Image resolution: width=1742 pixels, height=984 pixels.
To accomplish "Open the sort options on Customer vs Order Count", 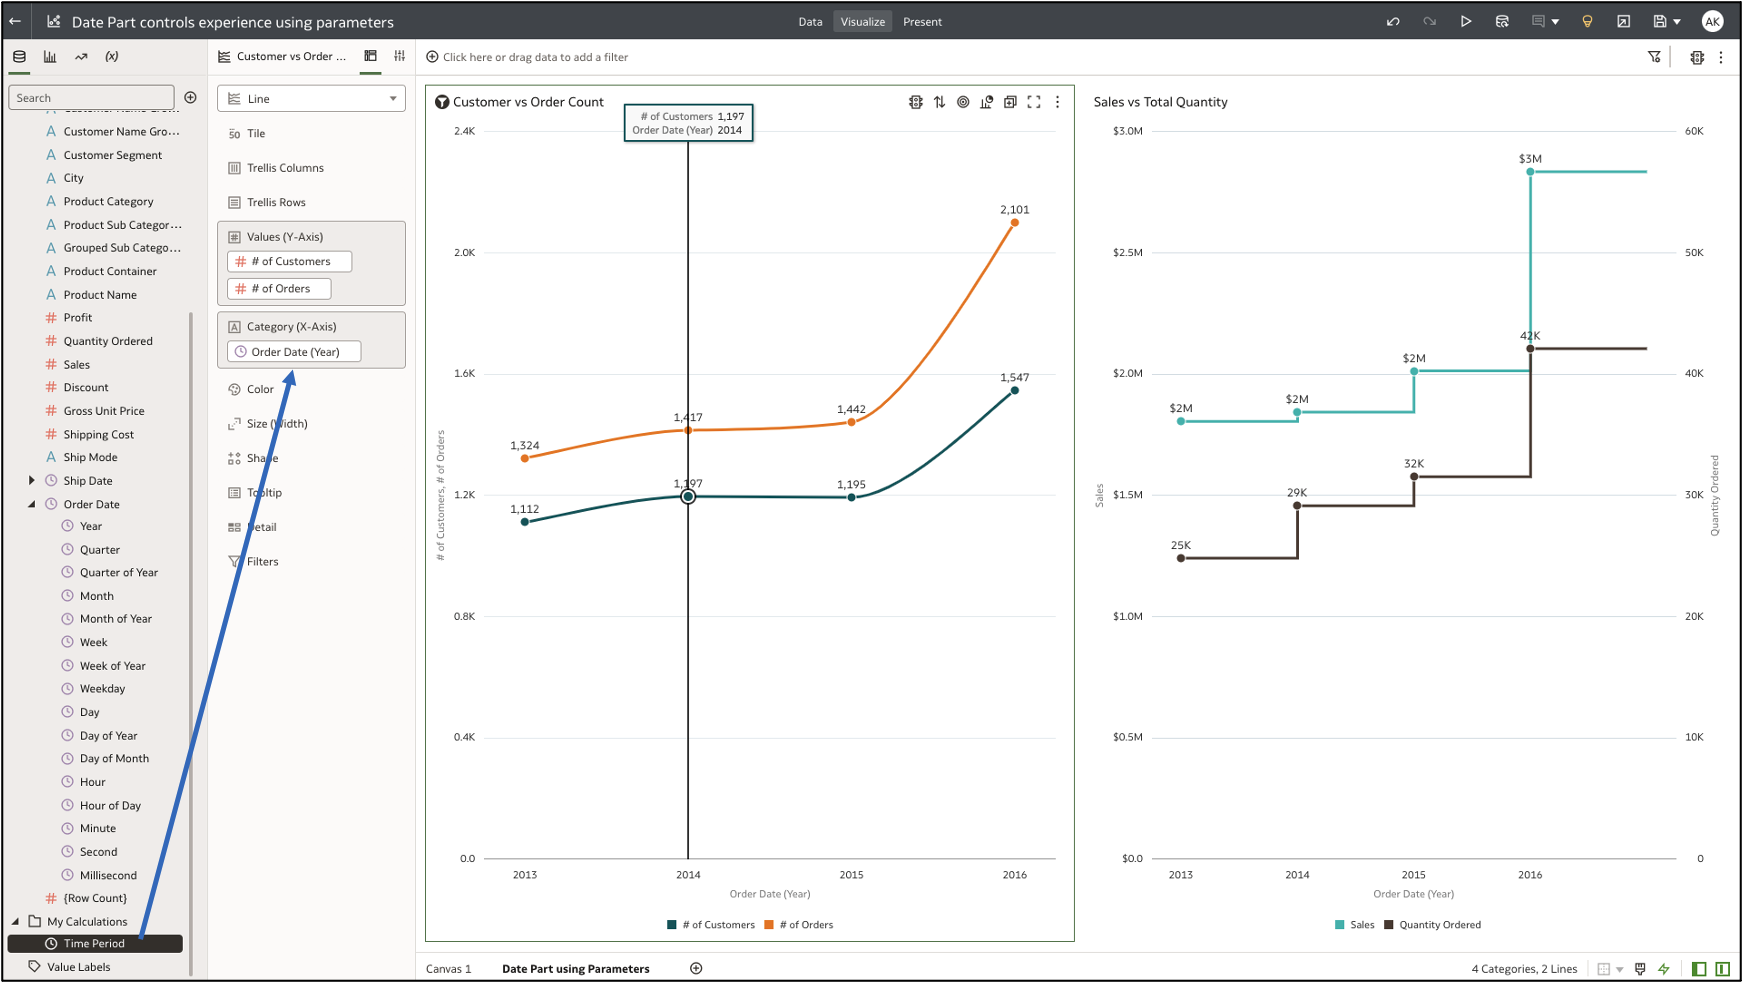I will click(x=939, y=101).
